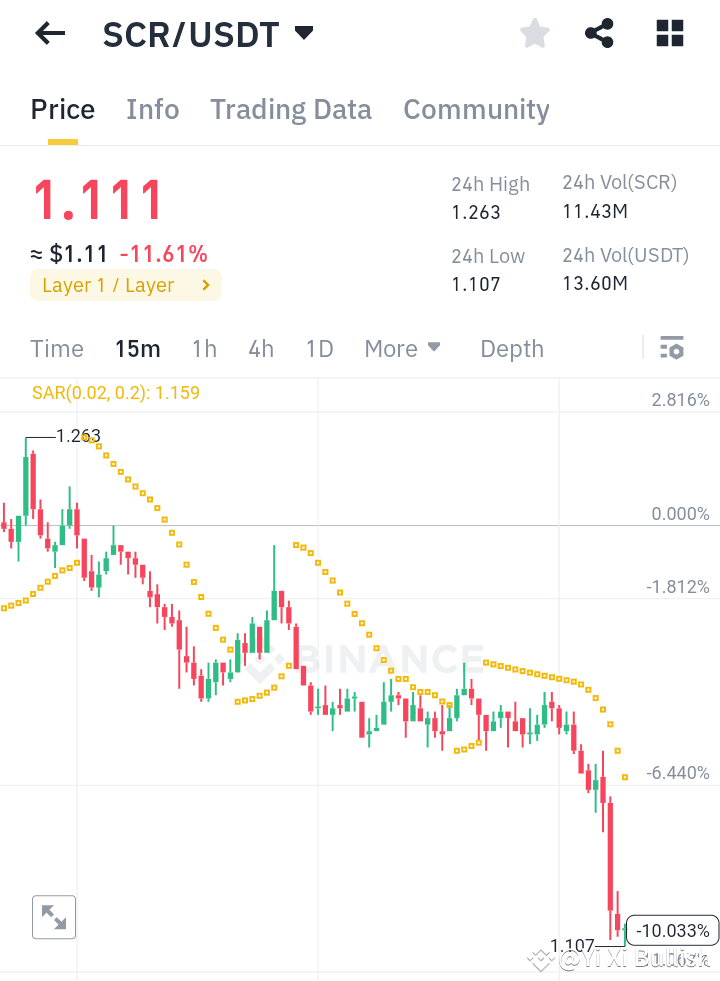Screen dimensions: 720x981
Task: Tap the -10.033% change badge on chart
Action: click(671, 930)
